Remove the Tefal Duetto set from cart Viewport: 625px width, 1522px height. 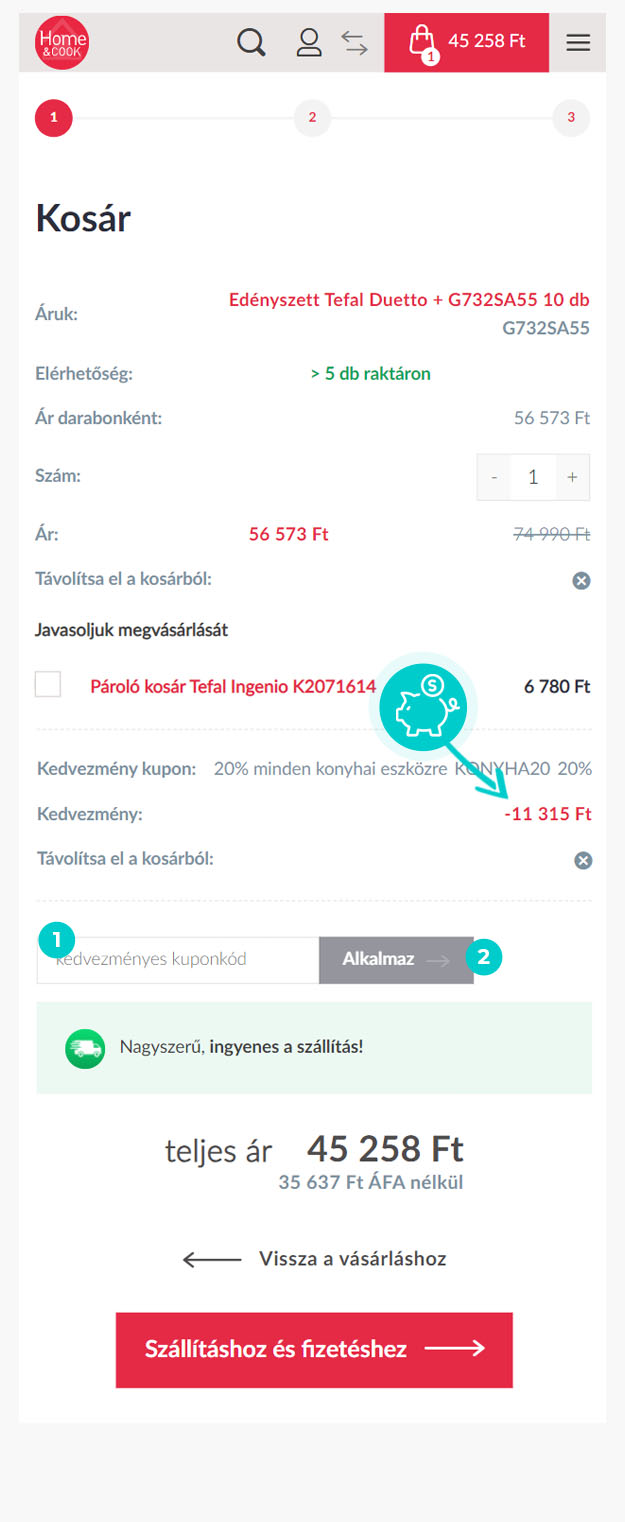pyautogui.click(x=581, y=580)
